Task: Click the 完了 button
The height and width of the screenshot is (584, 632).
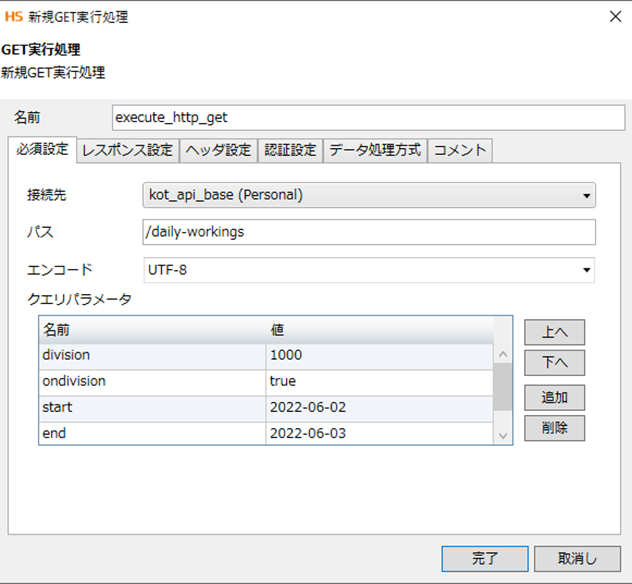Action: pos(484,558)
